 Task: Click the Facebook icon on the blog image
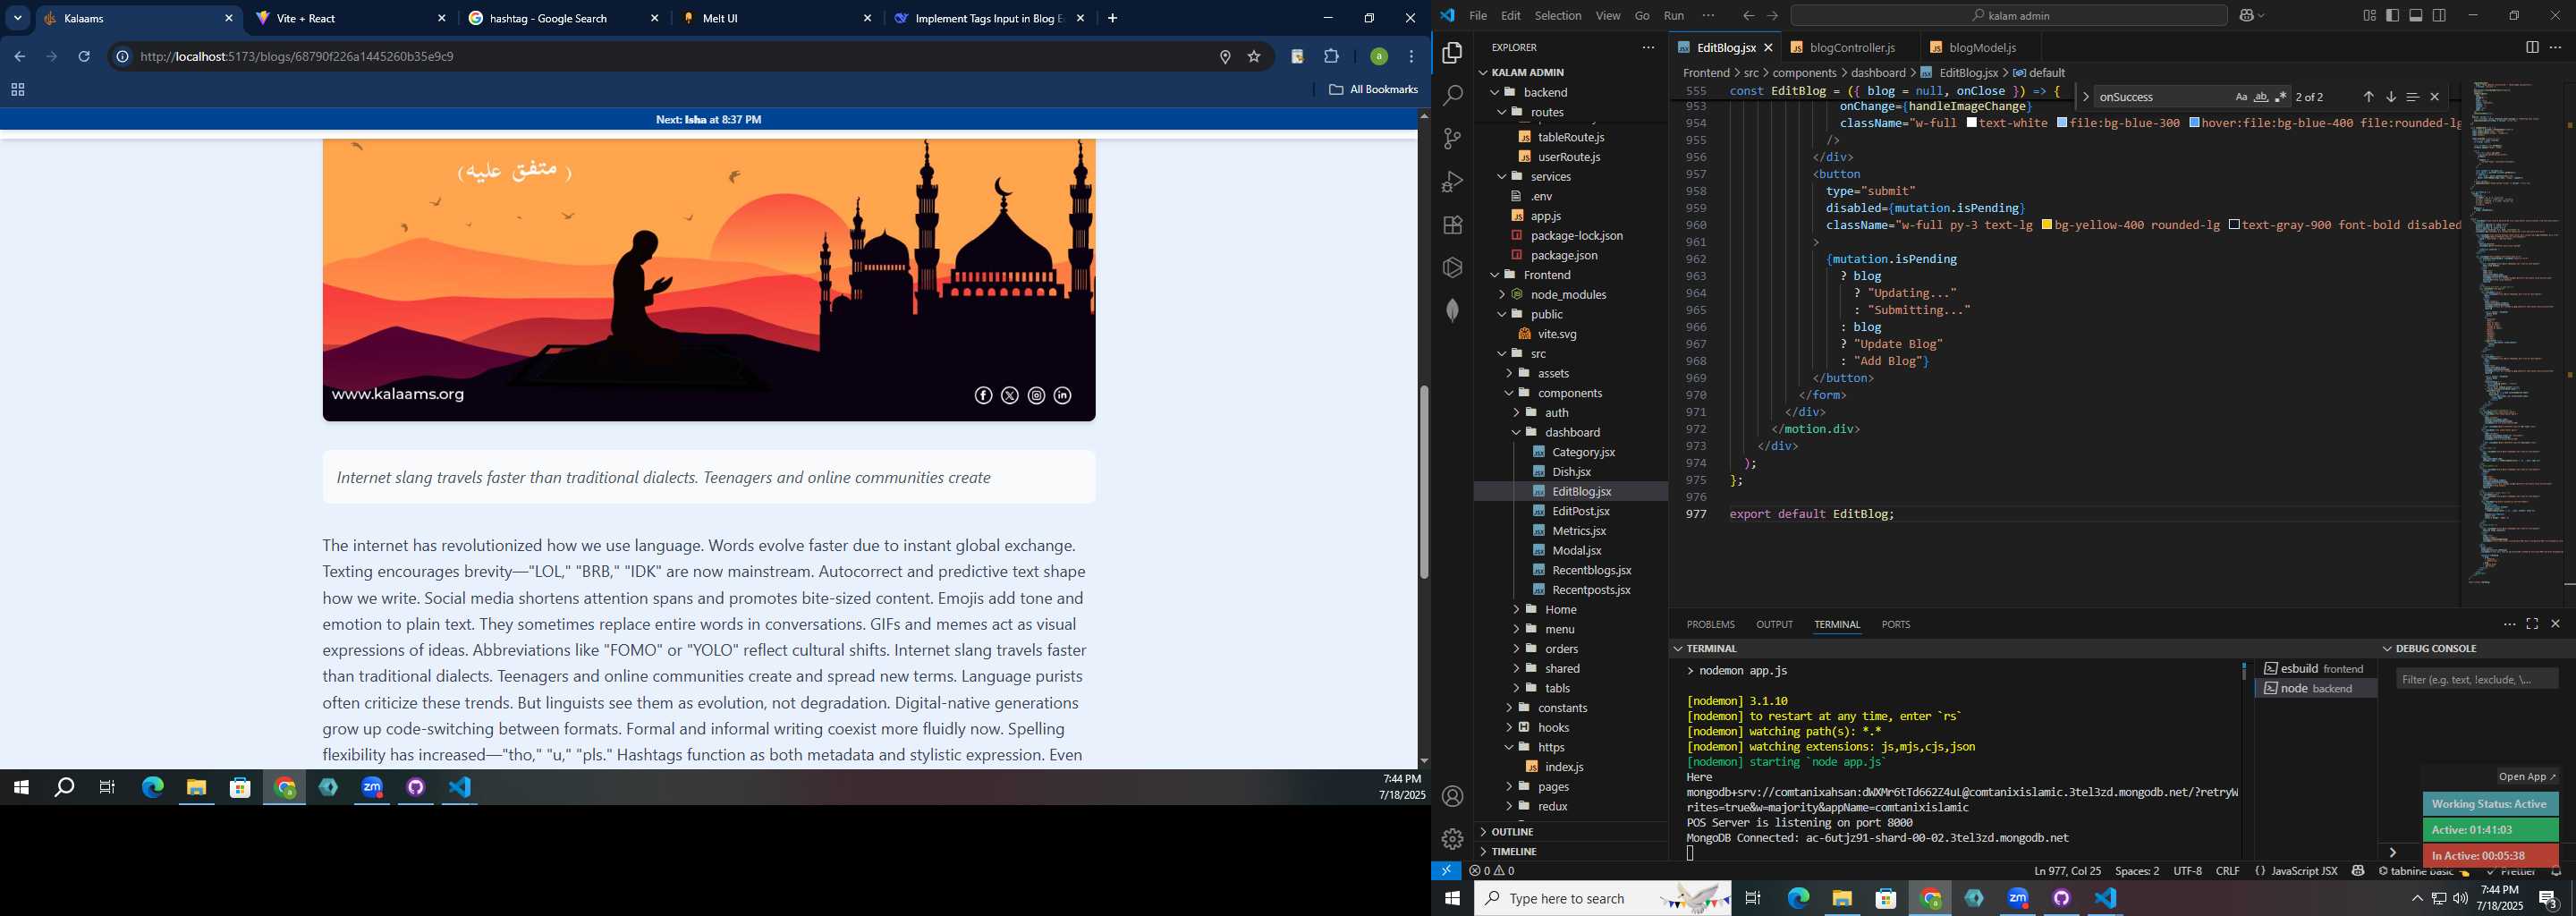click(x=983, y=396)
